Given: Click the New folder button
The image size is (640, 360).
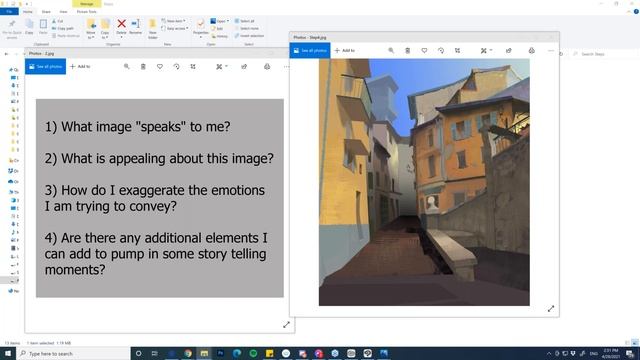Looking at the screenshot, I should click(x=153, y=29).
